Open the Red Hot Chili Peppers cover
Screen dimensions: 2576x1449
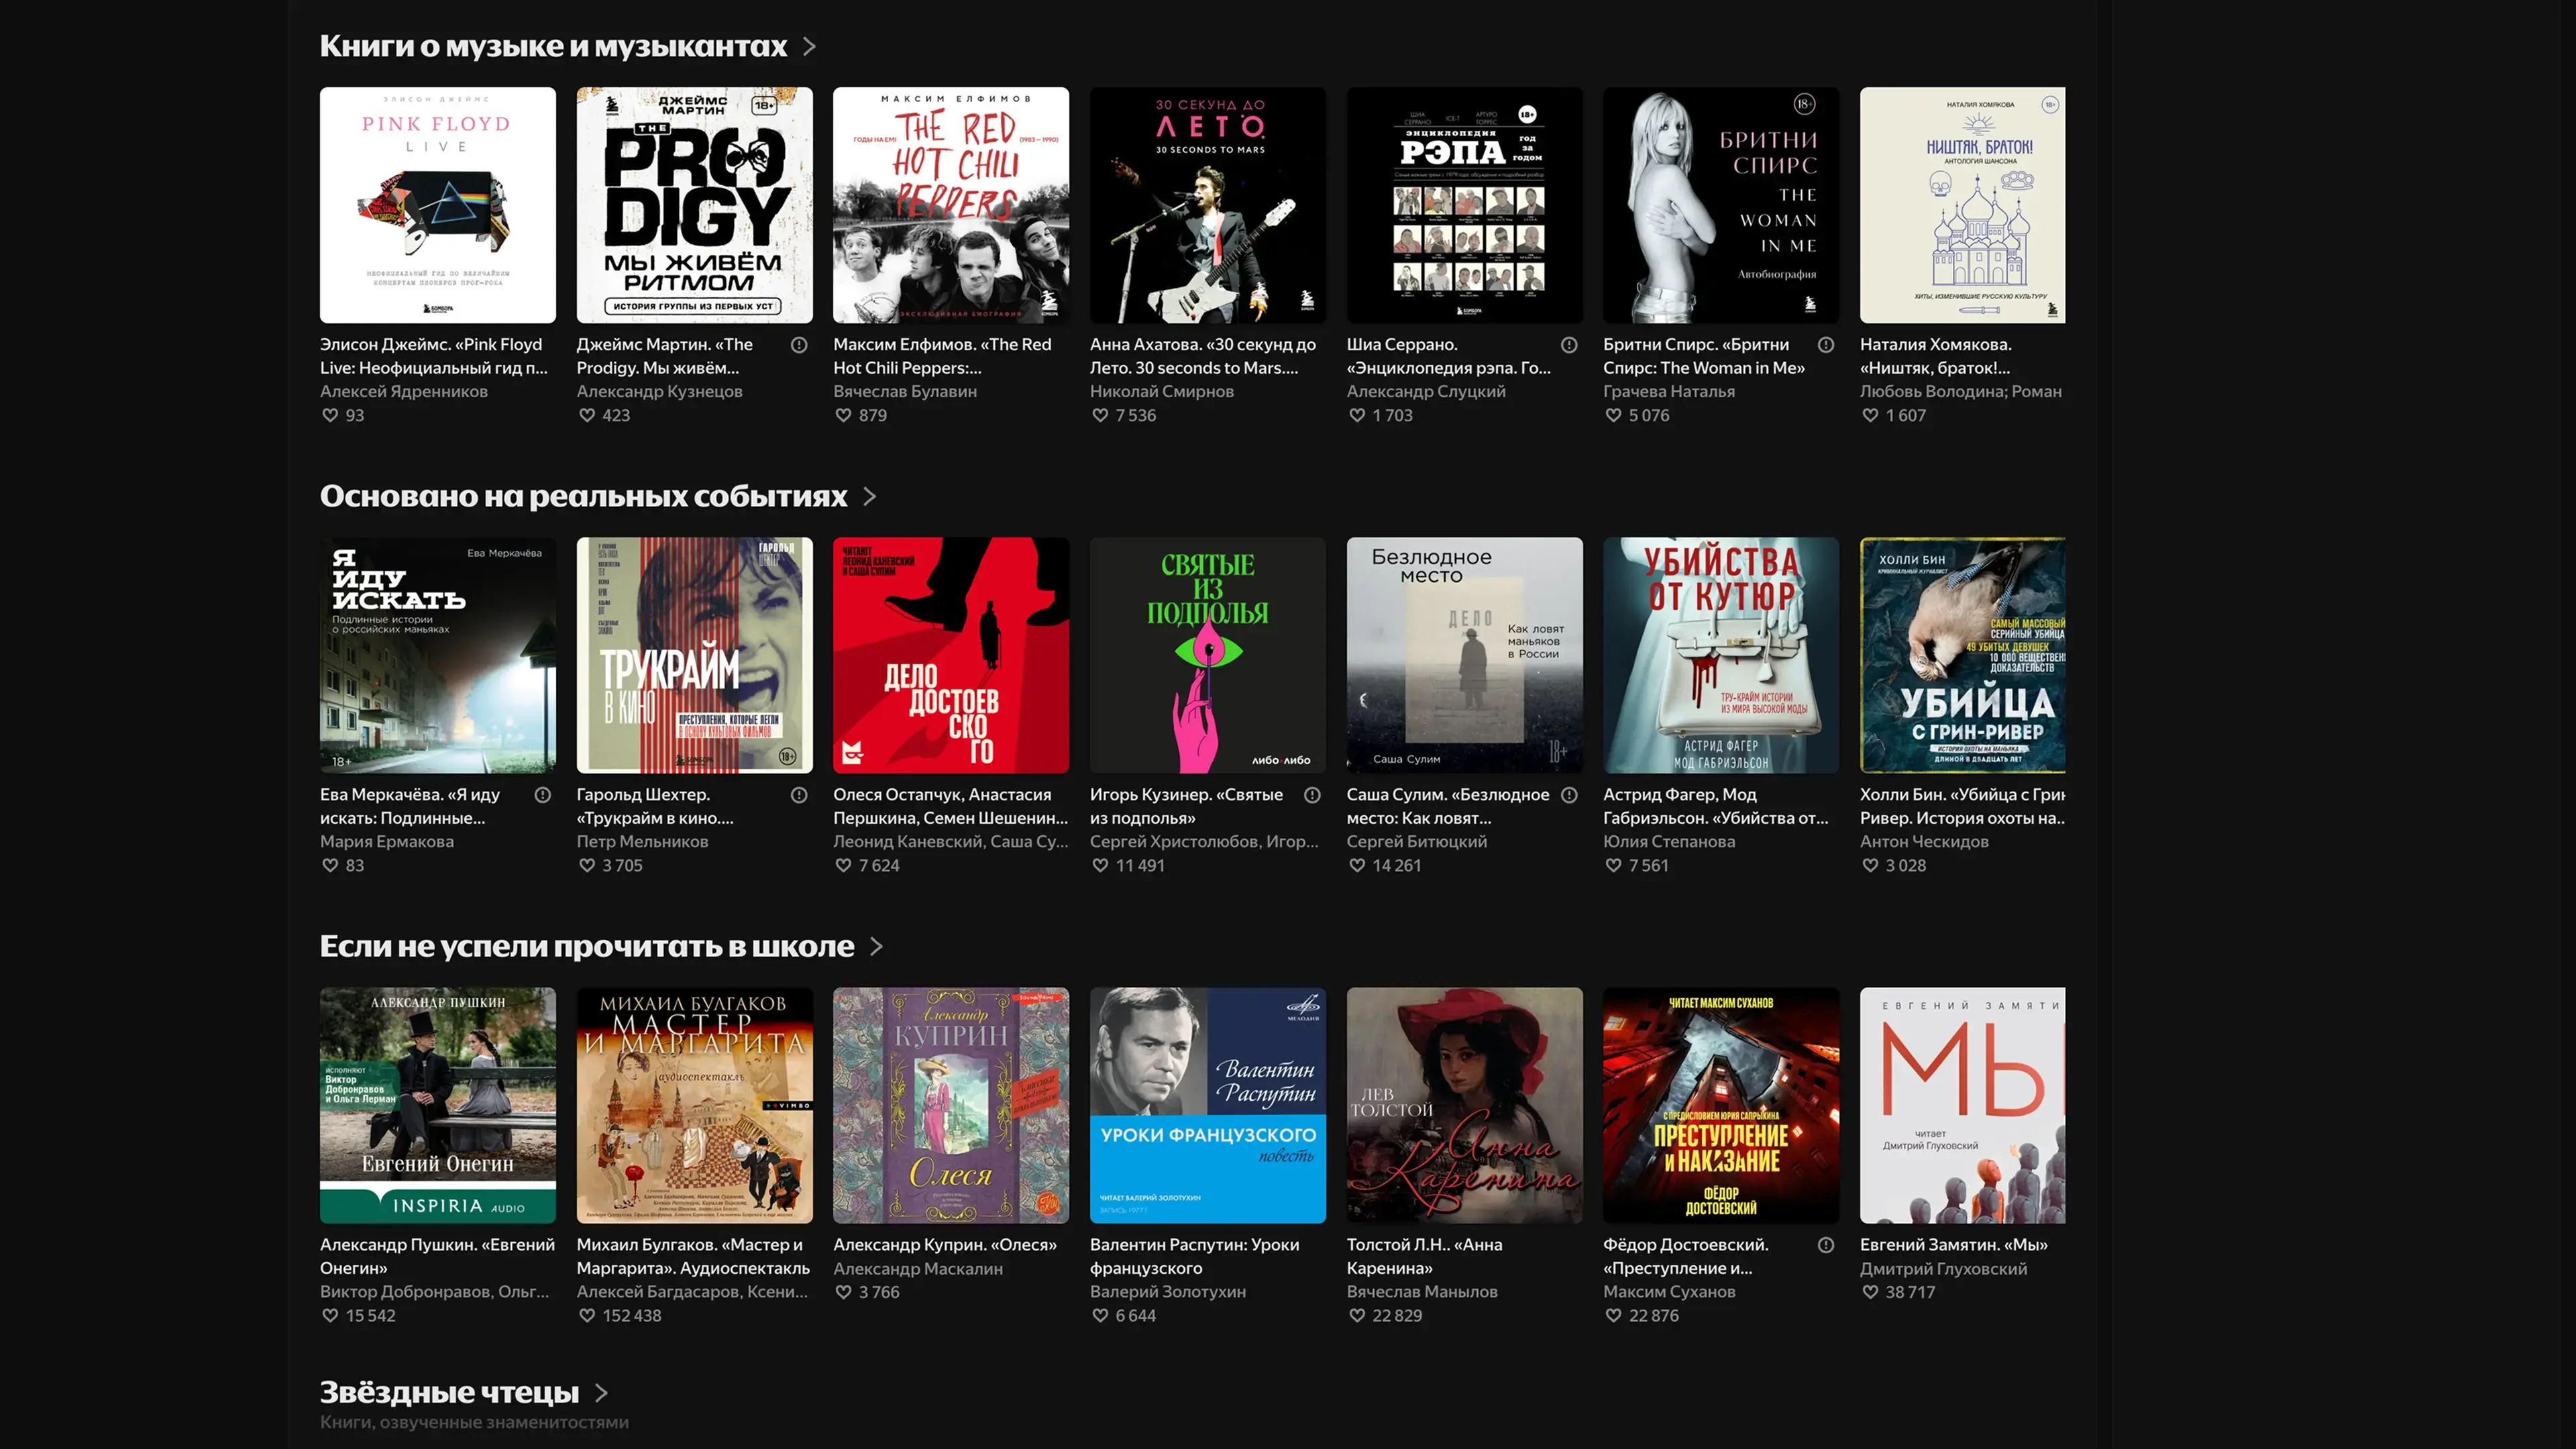click(951, 205)
